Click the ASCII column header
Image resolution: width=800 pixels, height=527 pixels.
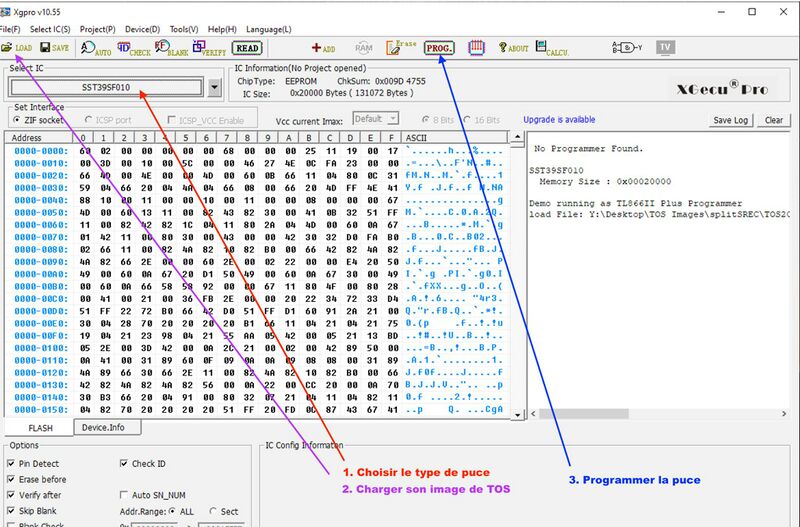(454, 138)
